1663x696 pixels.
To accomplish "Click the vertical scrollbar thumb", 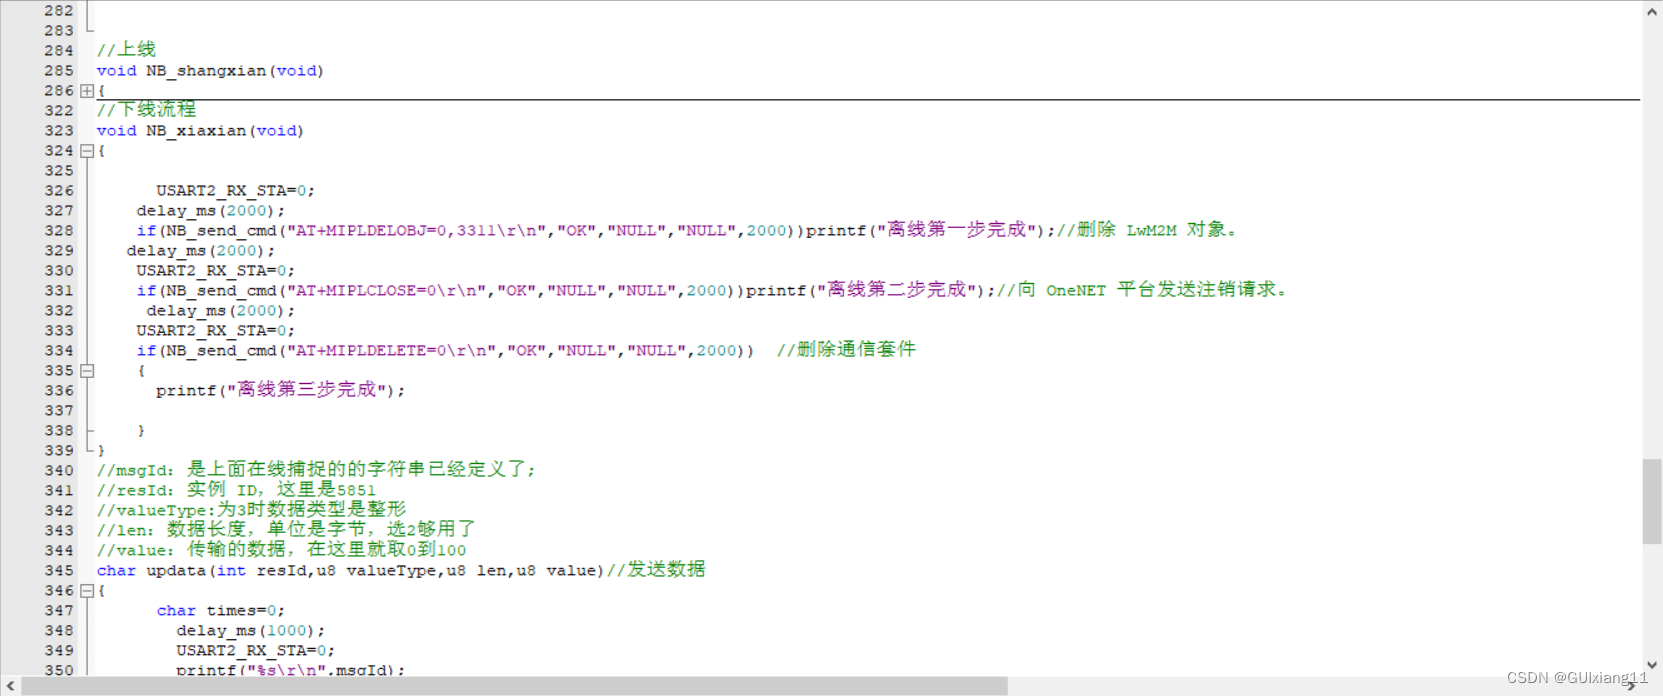I will (x=1652, y=501).
